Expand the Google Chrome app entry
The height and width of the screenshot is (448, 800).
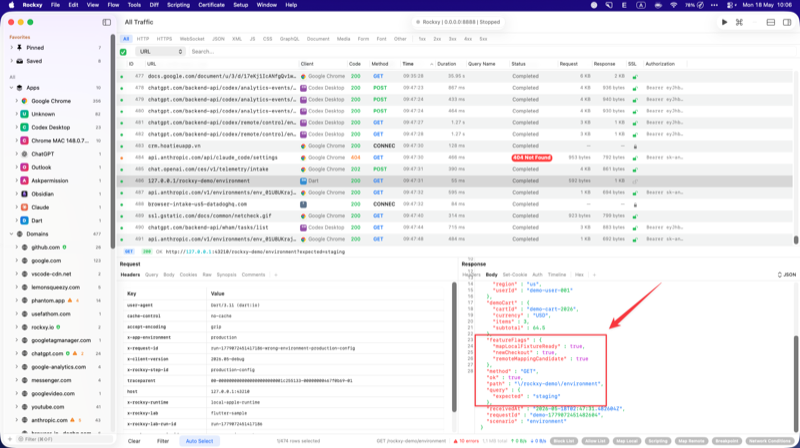pos(16,101)
